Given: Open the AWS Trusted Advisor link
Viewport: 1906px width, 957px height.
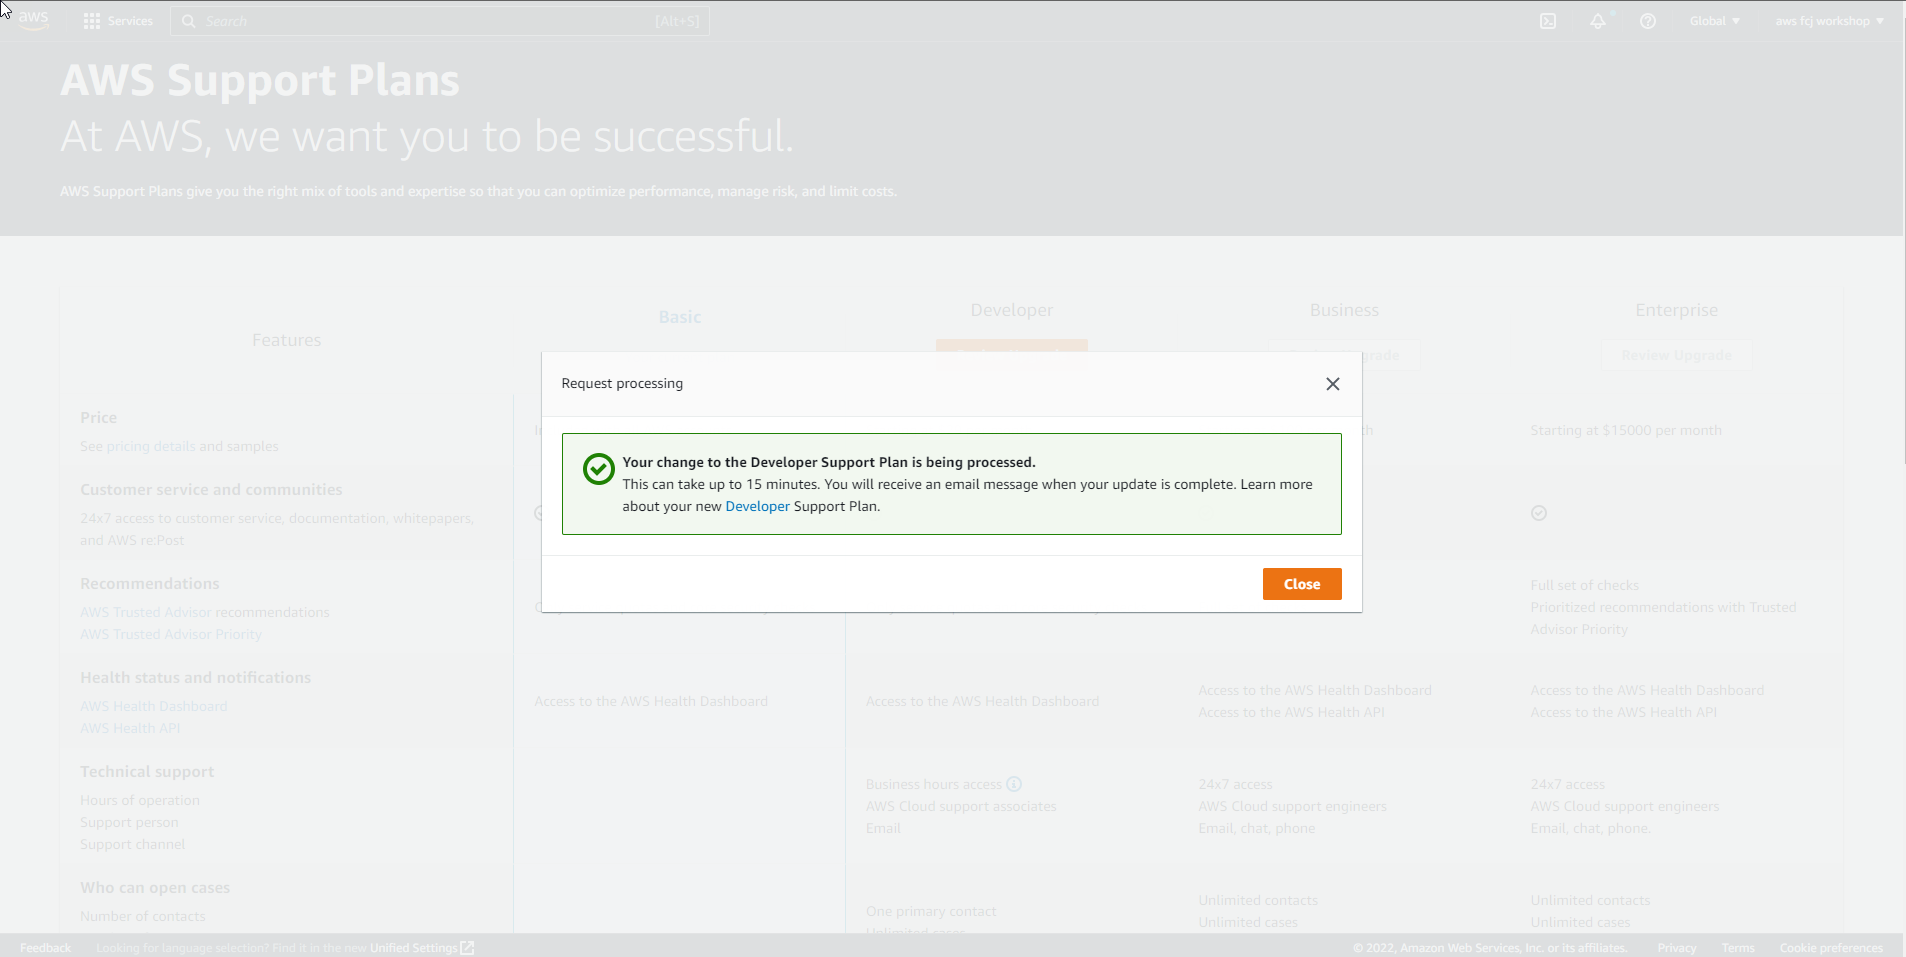Looking at the screenshot, I should coord(146,612).
